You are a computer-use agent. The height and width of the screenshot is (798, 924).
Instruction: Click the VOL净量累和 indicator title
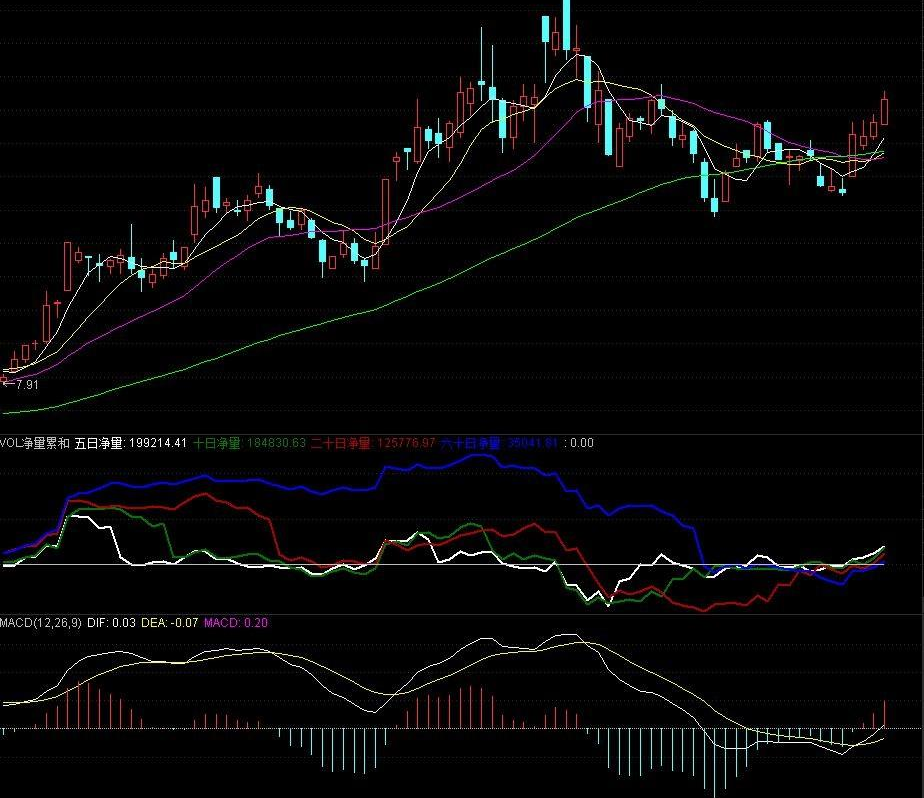click(x=35, y=443)
